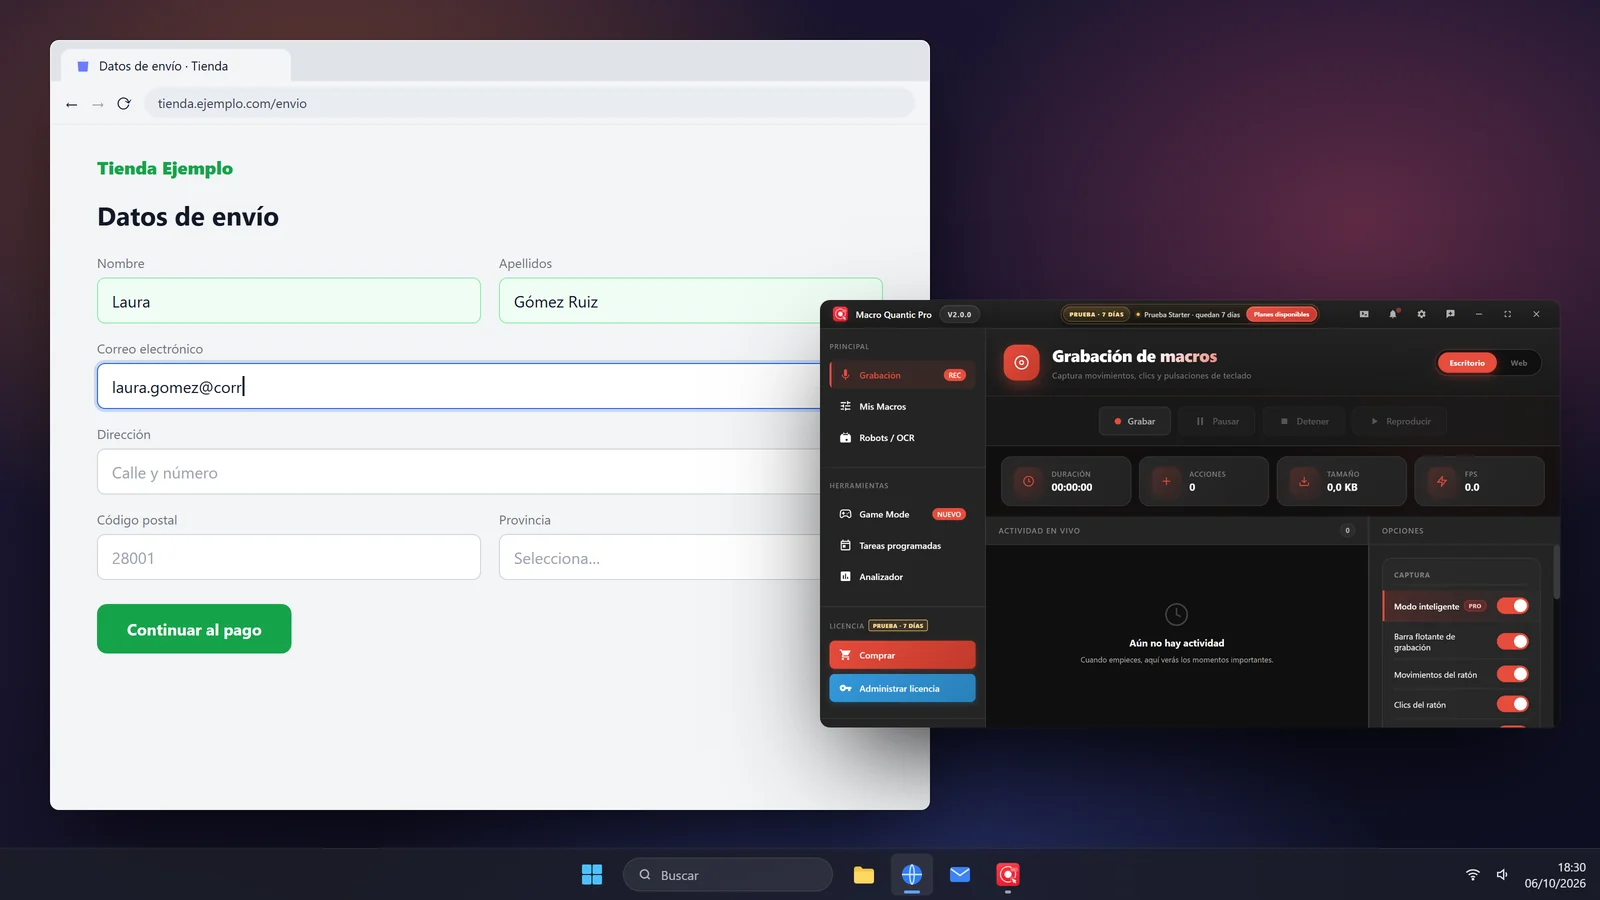
Task: Open the Mail app on the taskbar
Action: point(960,875)
